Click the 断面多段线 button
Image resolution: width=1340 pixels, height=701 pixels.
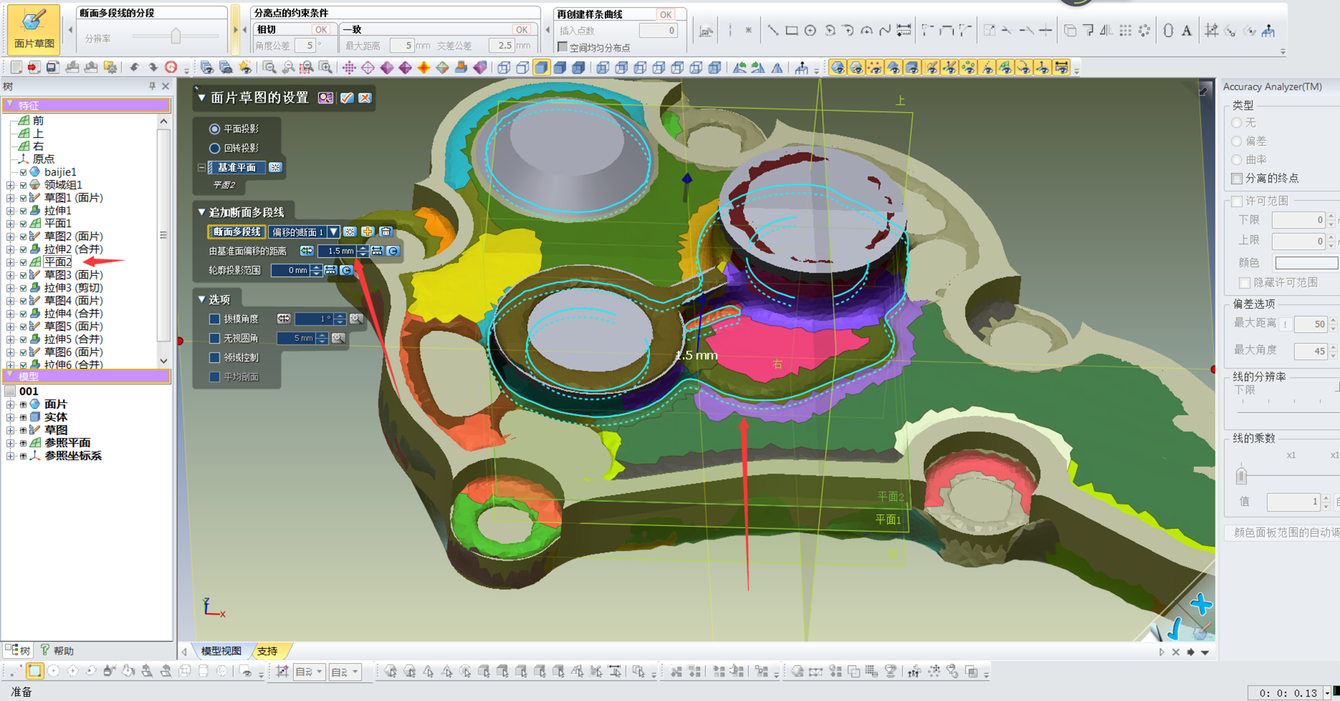[x=237, y=232]
